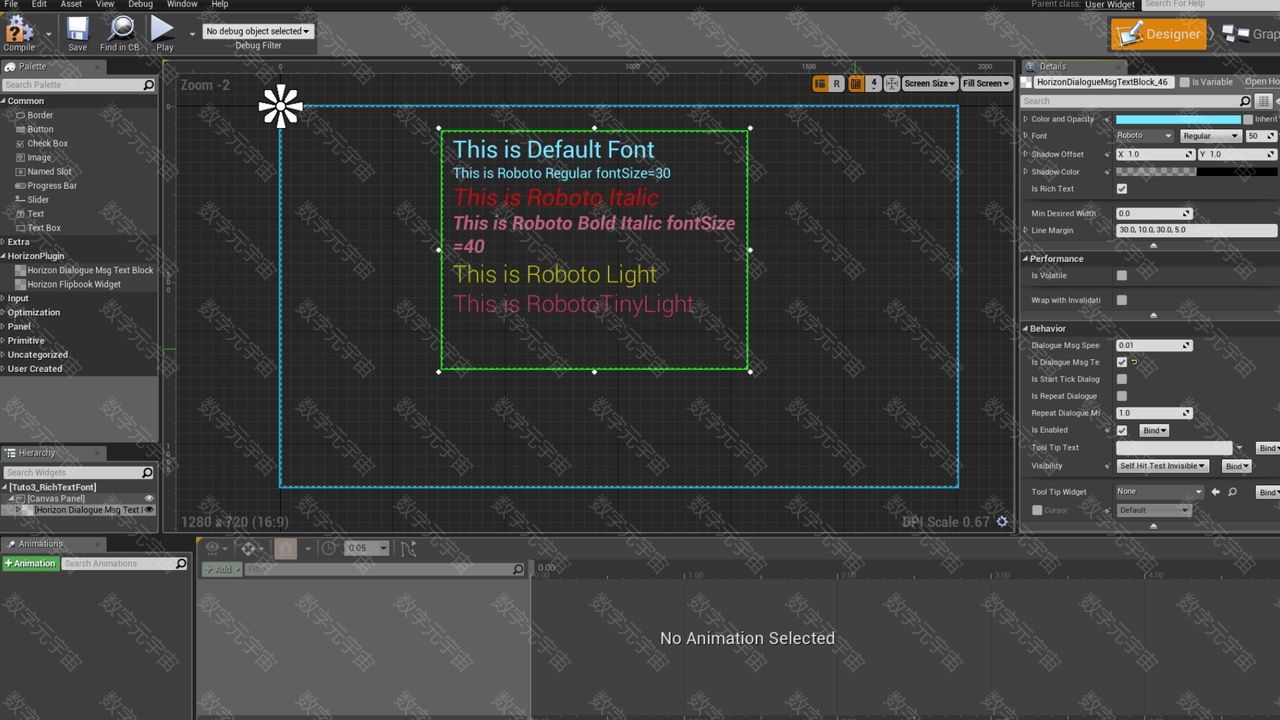Add a new Animation
Viewport: 1280px width, 720px height.
click(x=30, y=564)
